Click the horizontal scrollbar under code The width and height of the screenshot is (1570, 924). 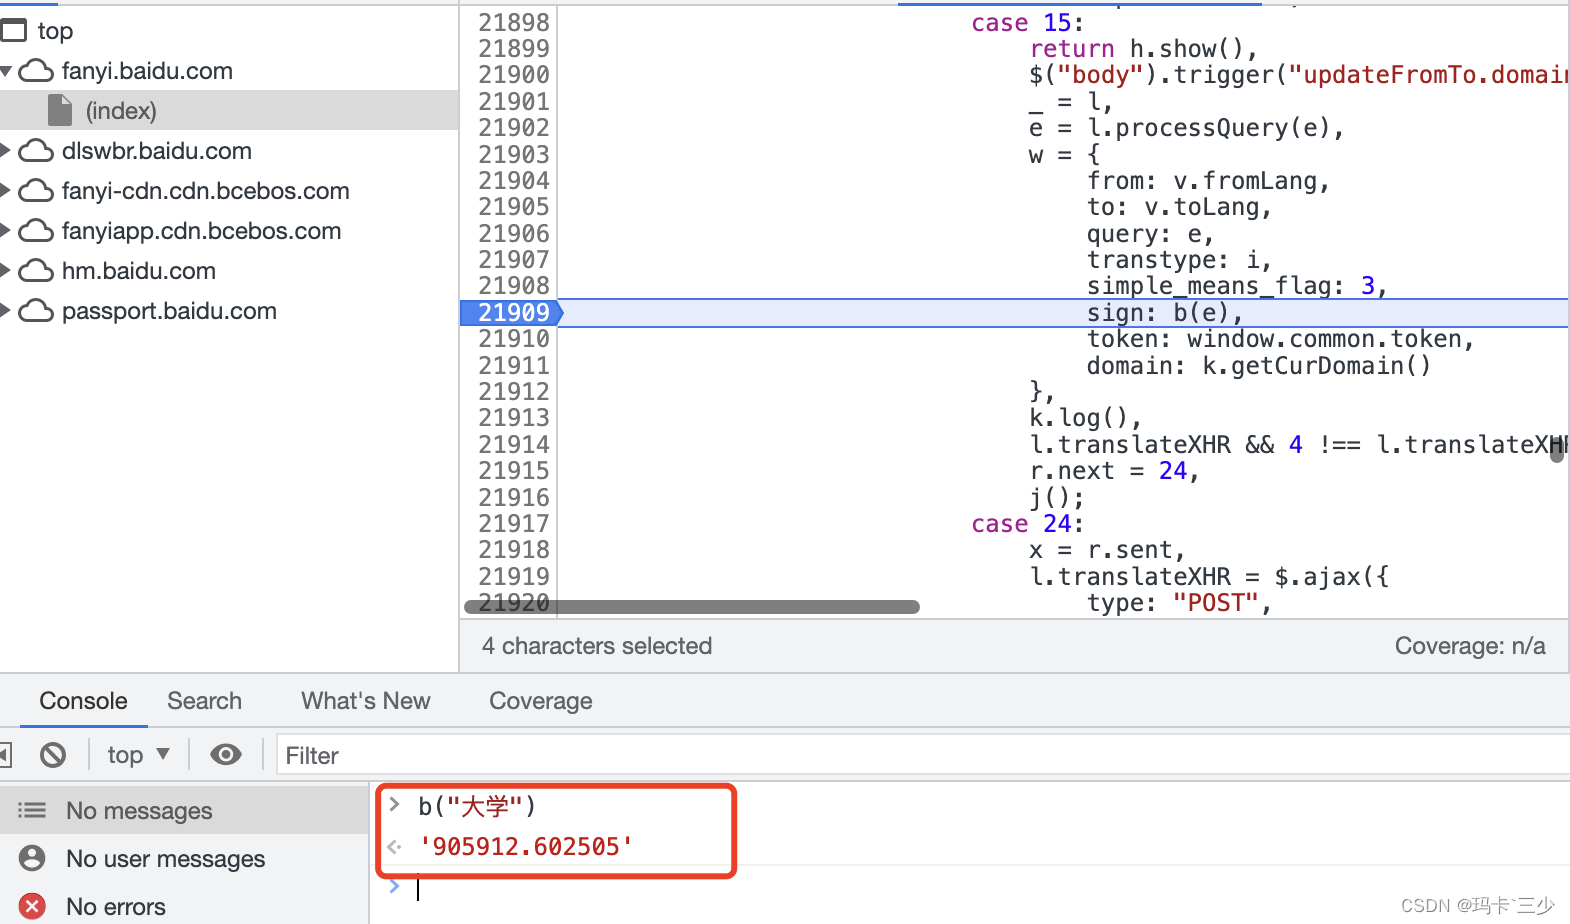pyautogui.click(x=692, y=607)
